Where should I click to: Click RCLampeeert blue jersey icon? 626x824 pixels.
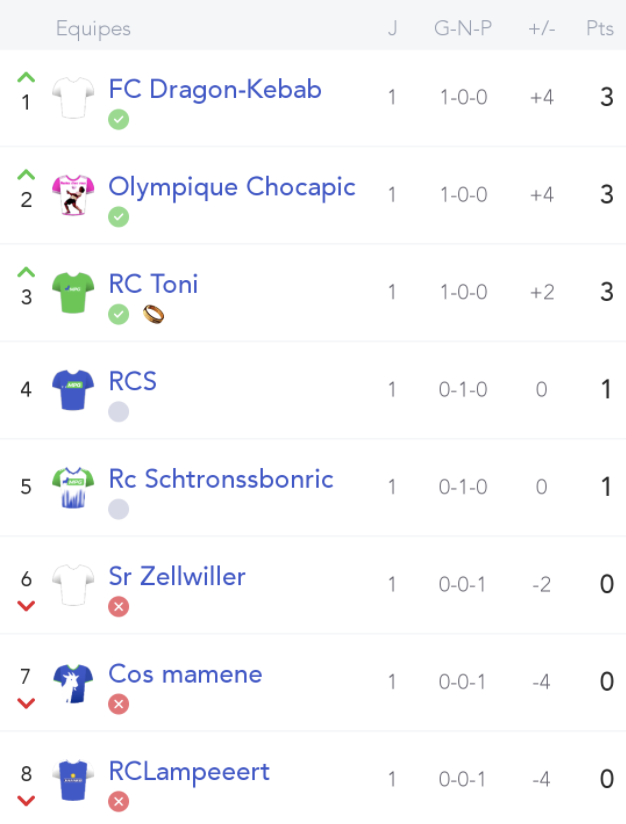(73, 780)
